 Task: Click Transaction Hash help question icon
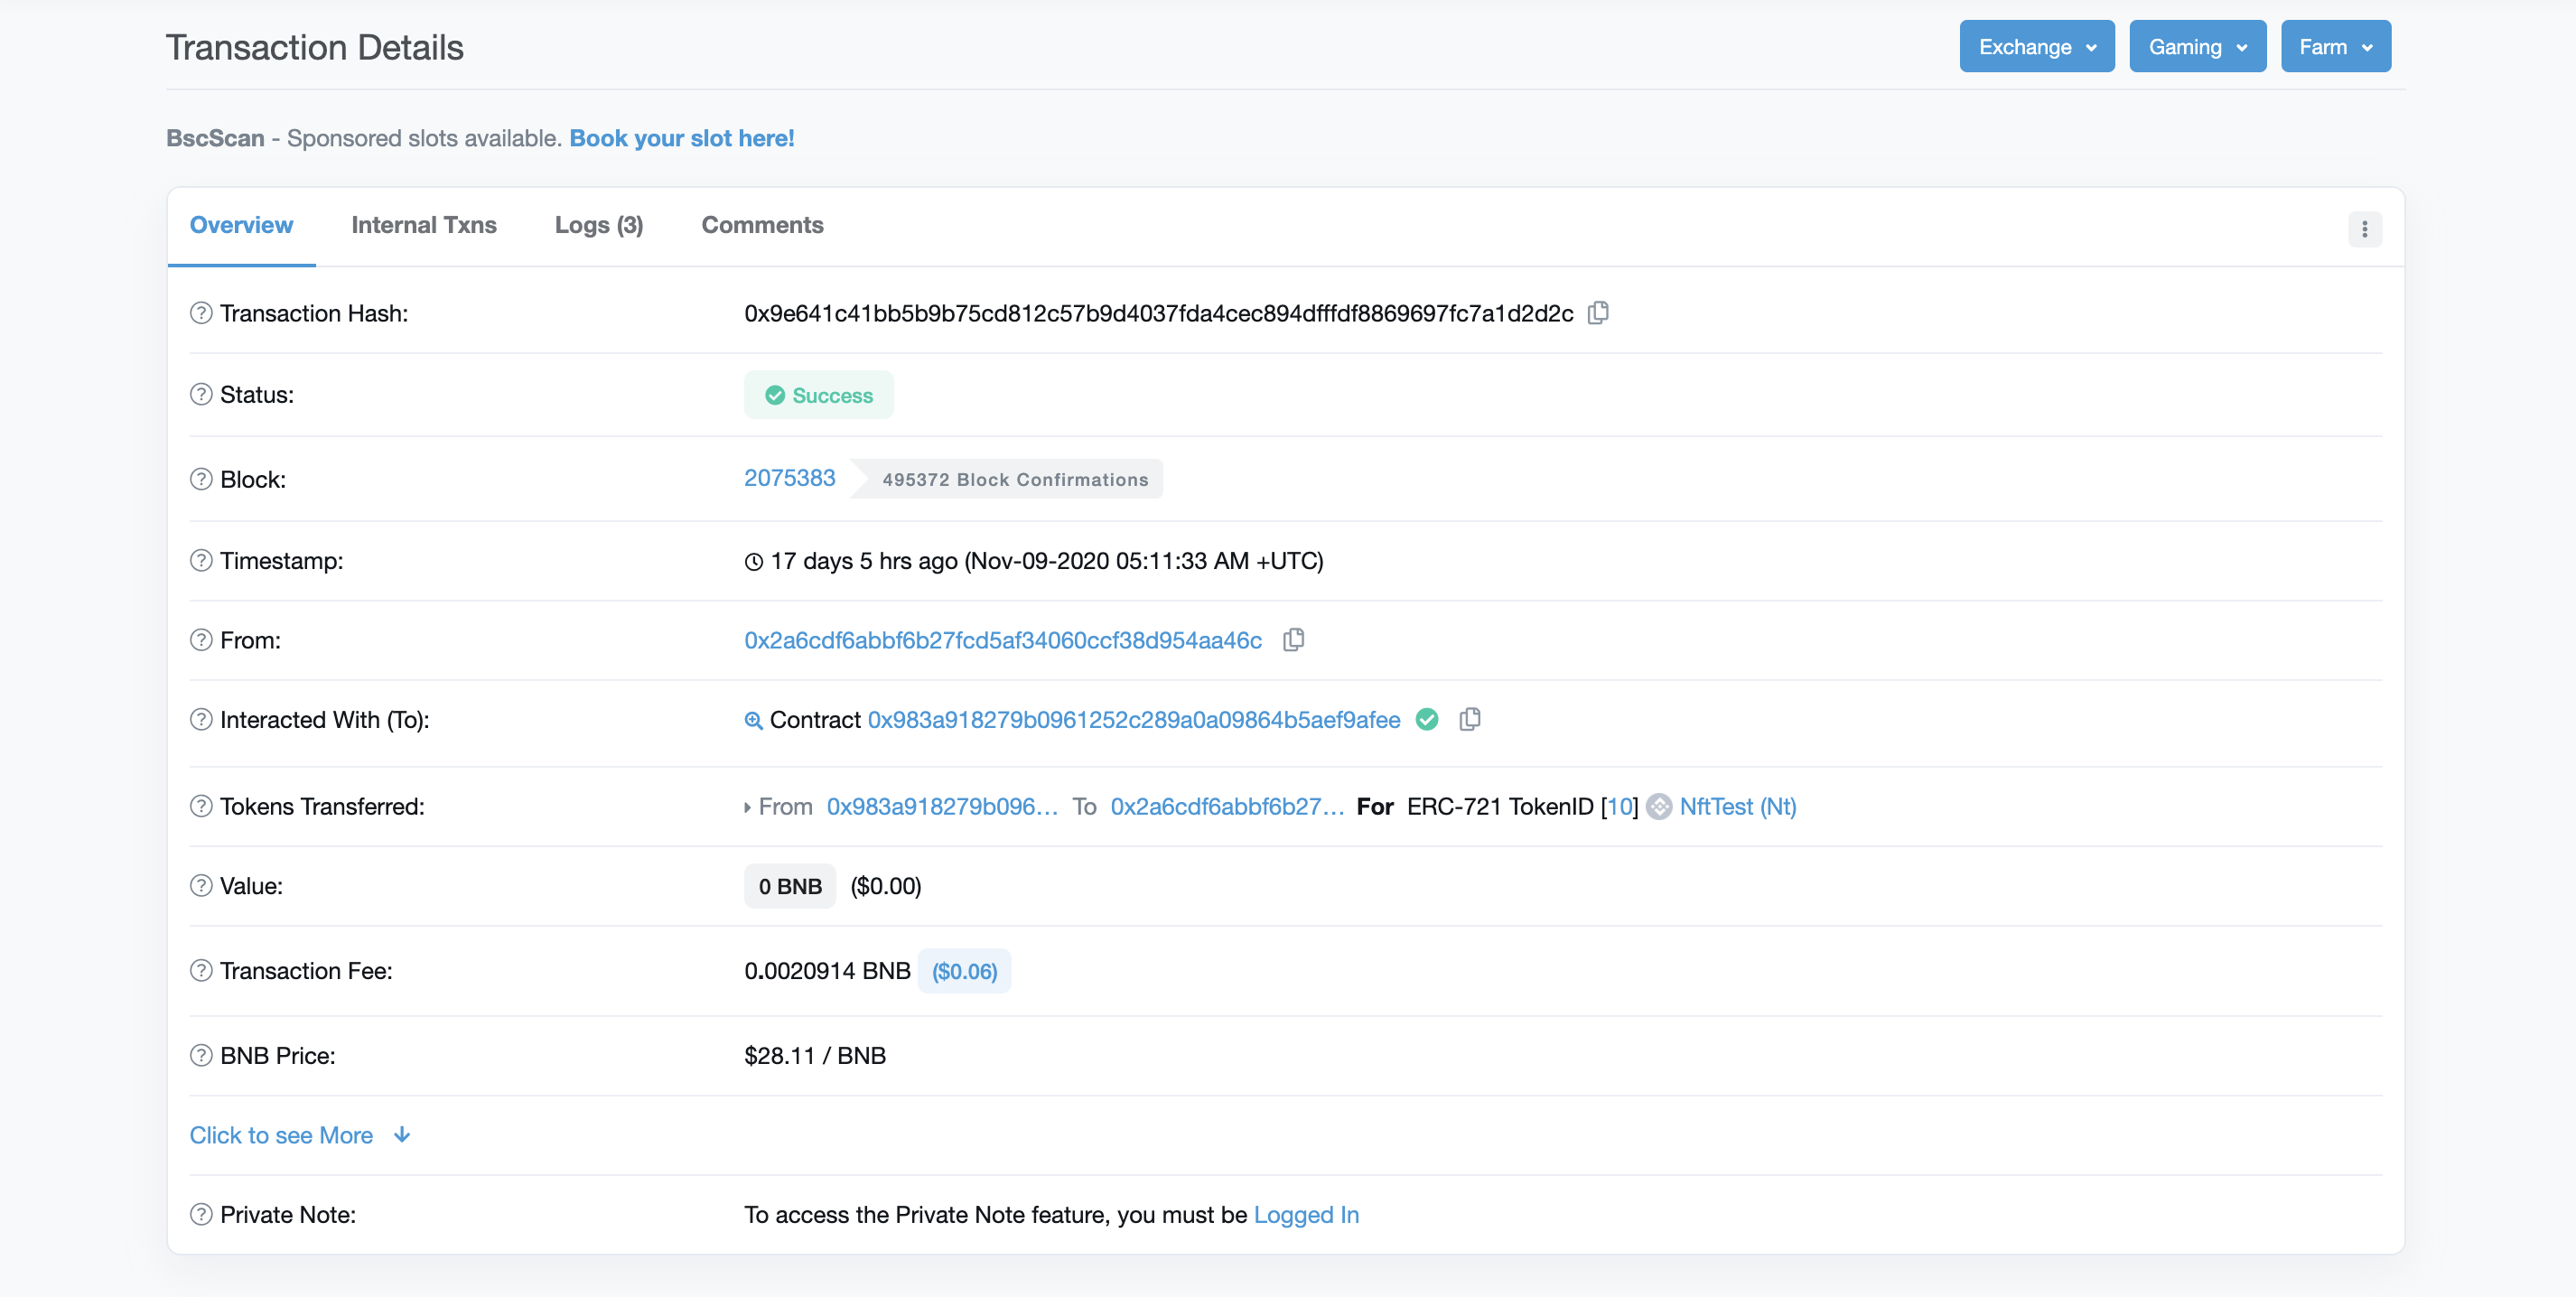coord(201,313)
